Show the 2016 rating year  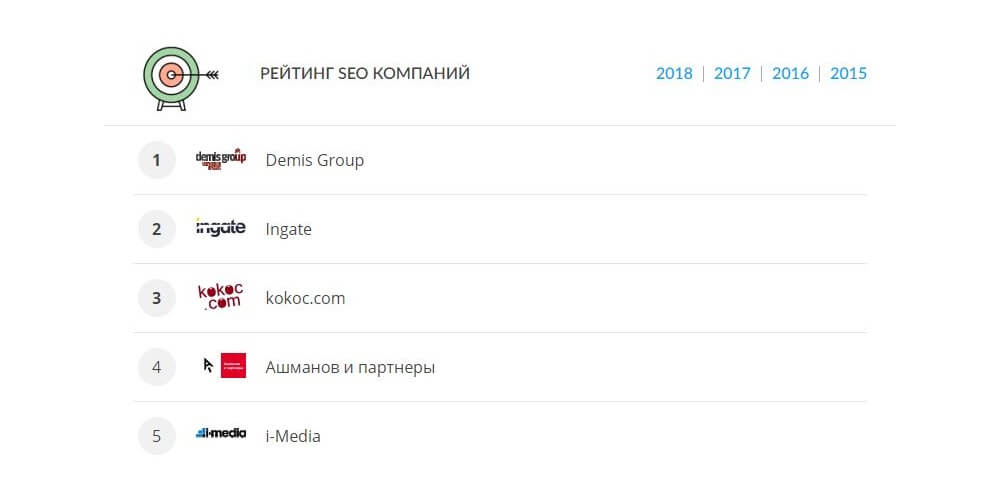point(790,73)
